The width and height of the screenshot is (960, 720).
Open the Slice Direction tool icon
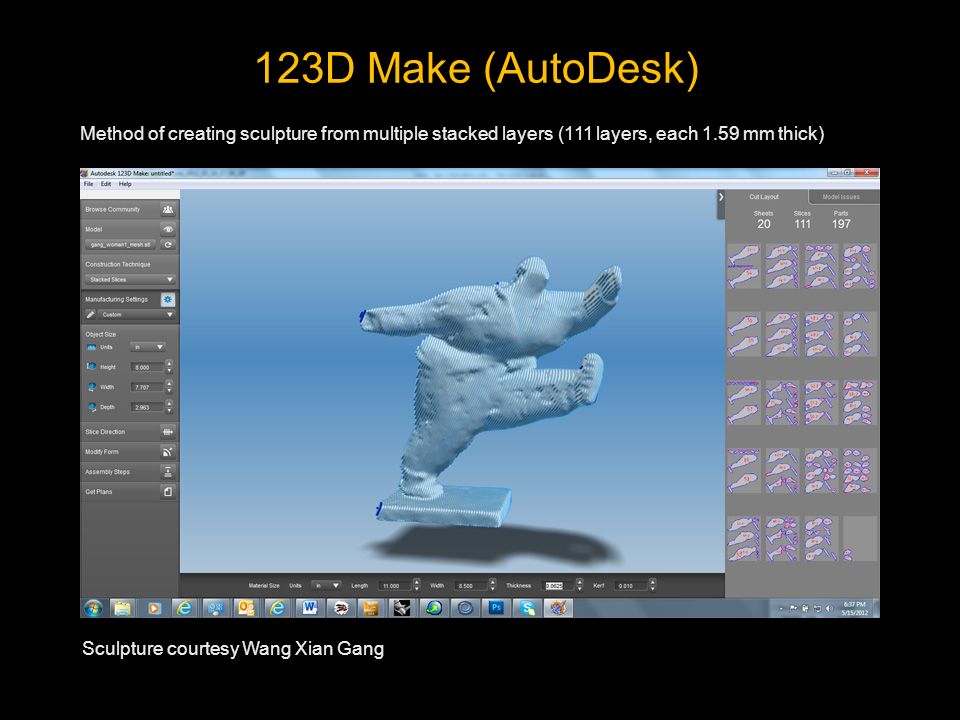pyautogui.click(x=168, y=432)
